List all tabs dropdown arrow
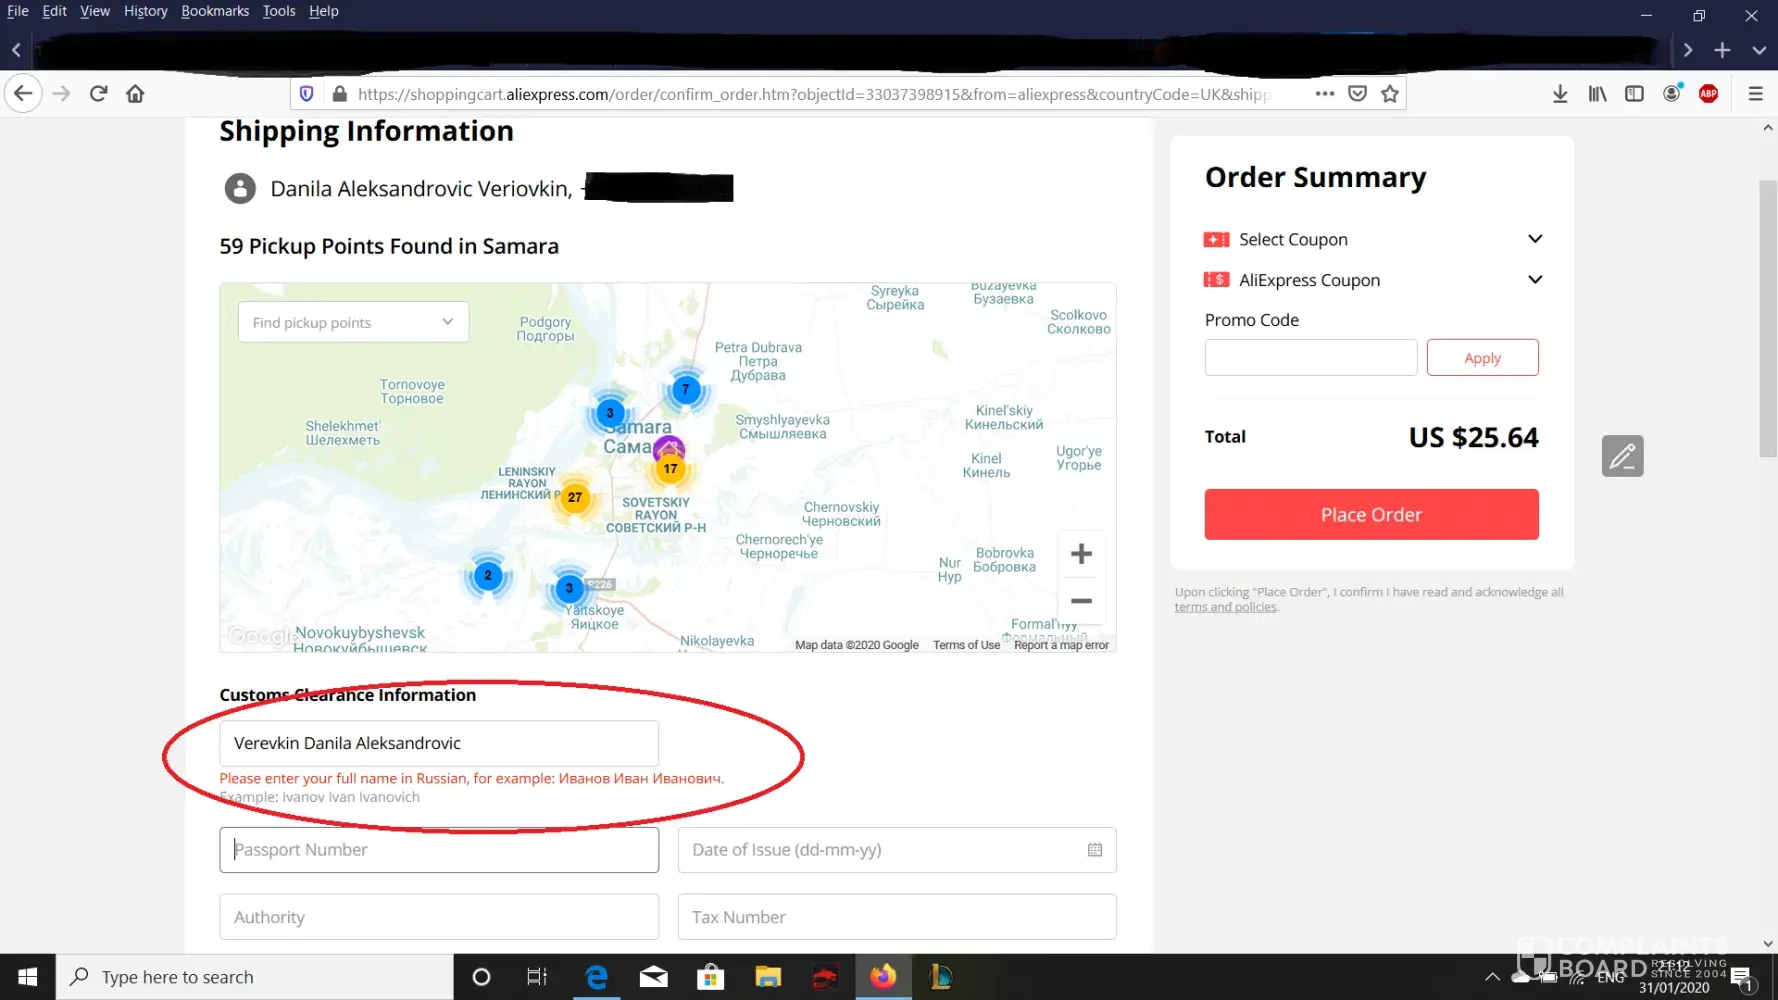 (1759, 50)
